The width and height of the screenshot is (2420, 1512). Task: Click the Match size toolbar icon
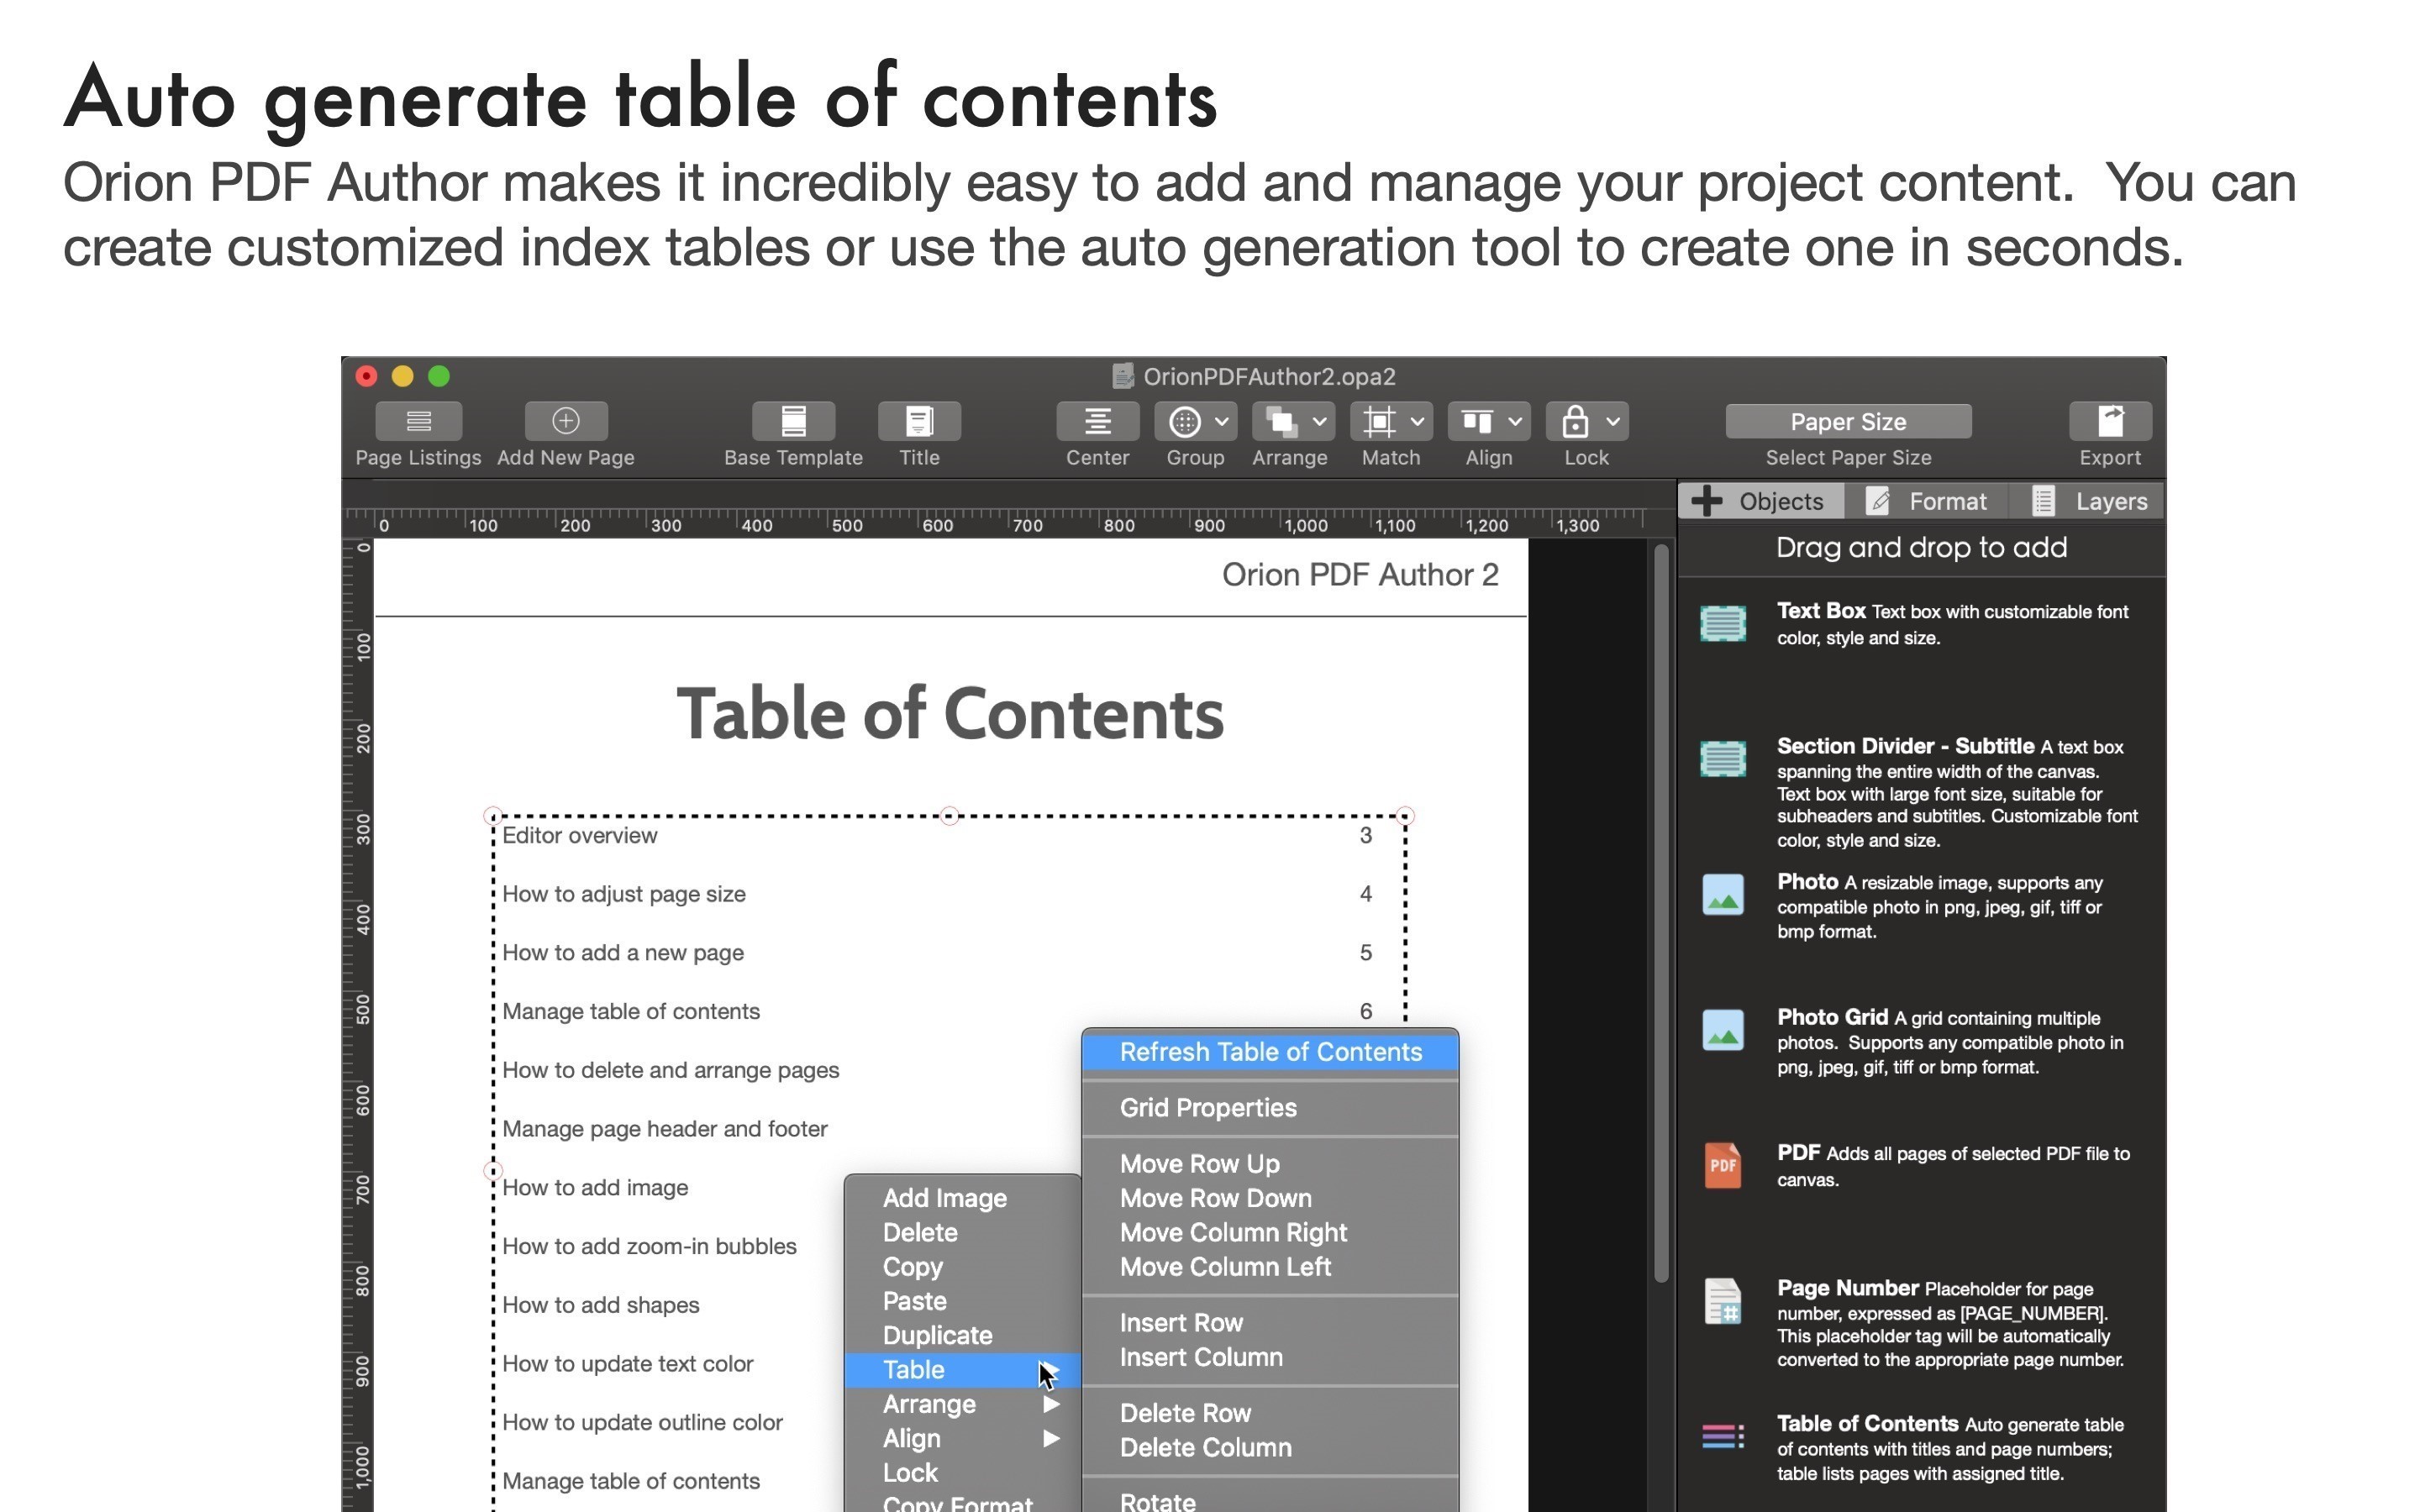point(1379,421)
